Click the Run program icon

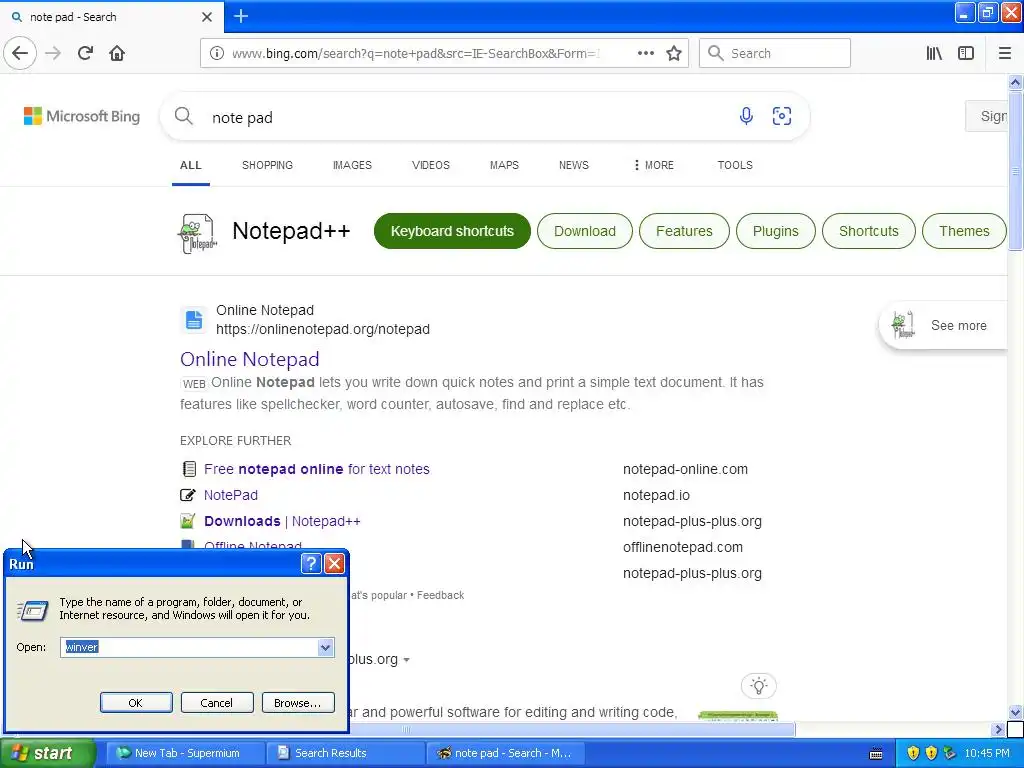(x=33, y=610)
